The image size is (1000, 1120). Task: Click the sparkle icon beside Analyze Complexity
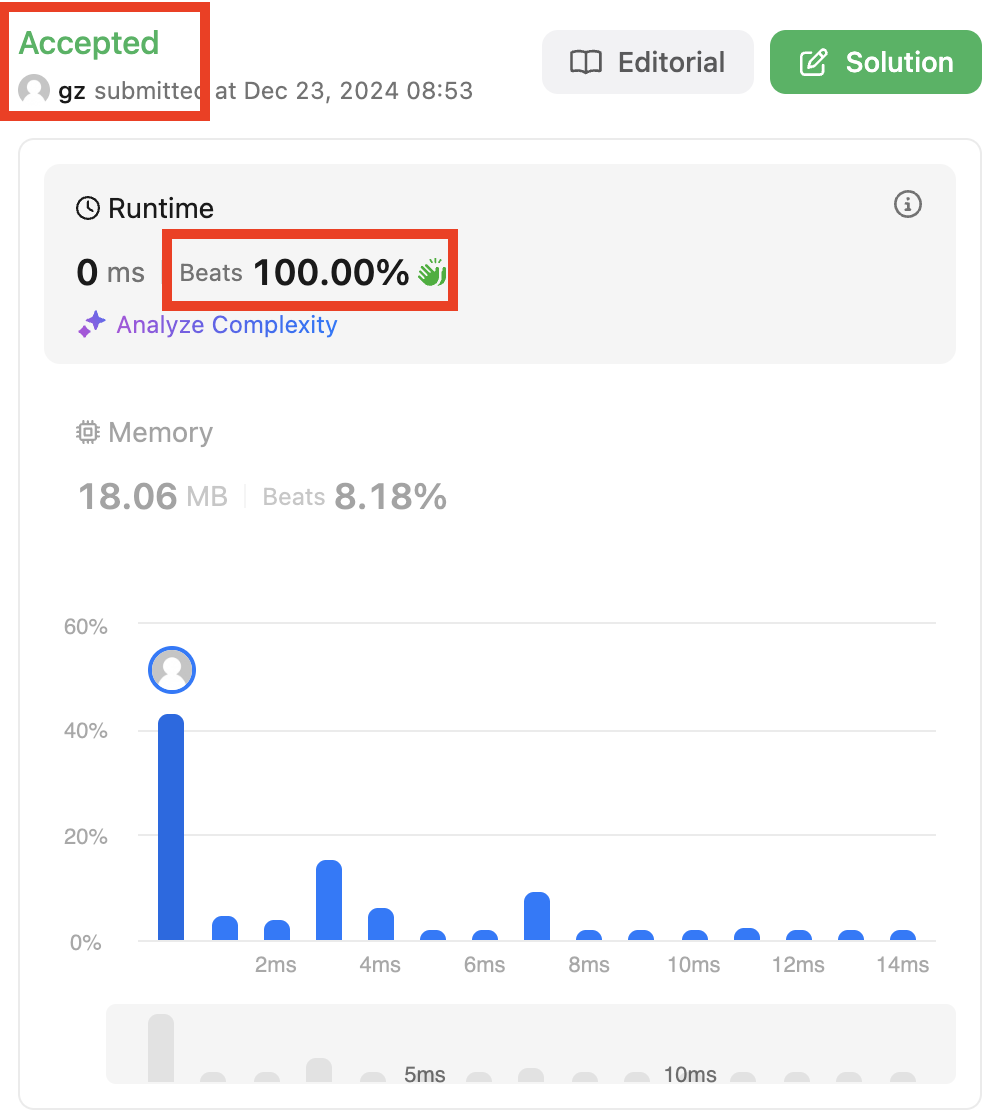[91, 324]
